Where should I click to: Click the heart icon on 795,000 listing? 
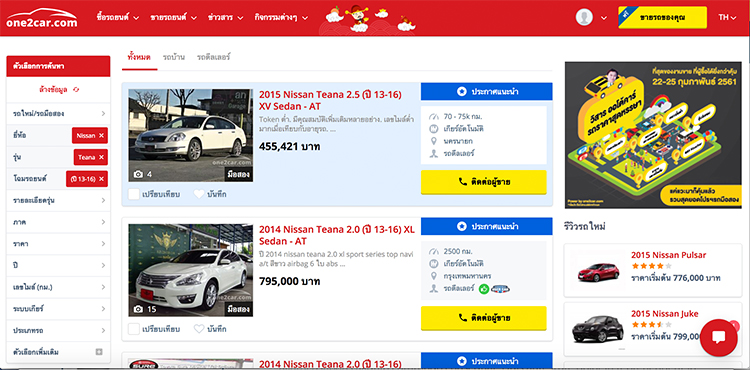[199, 329]
